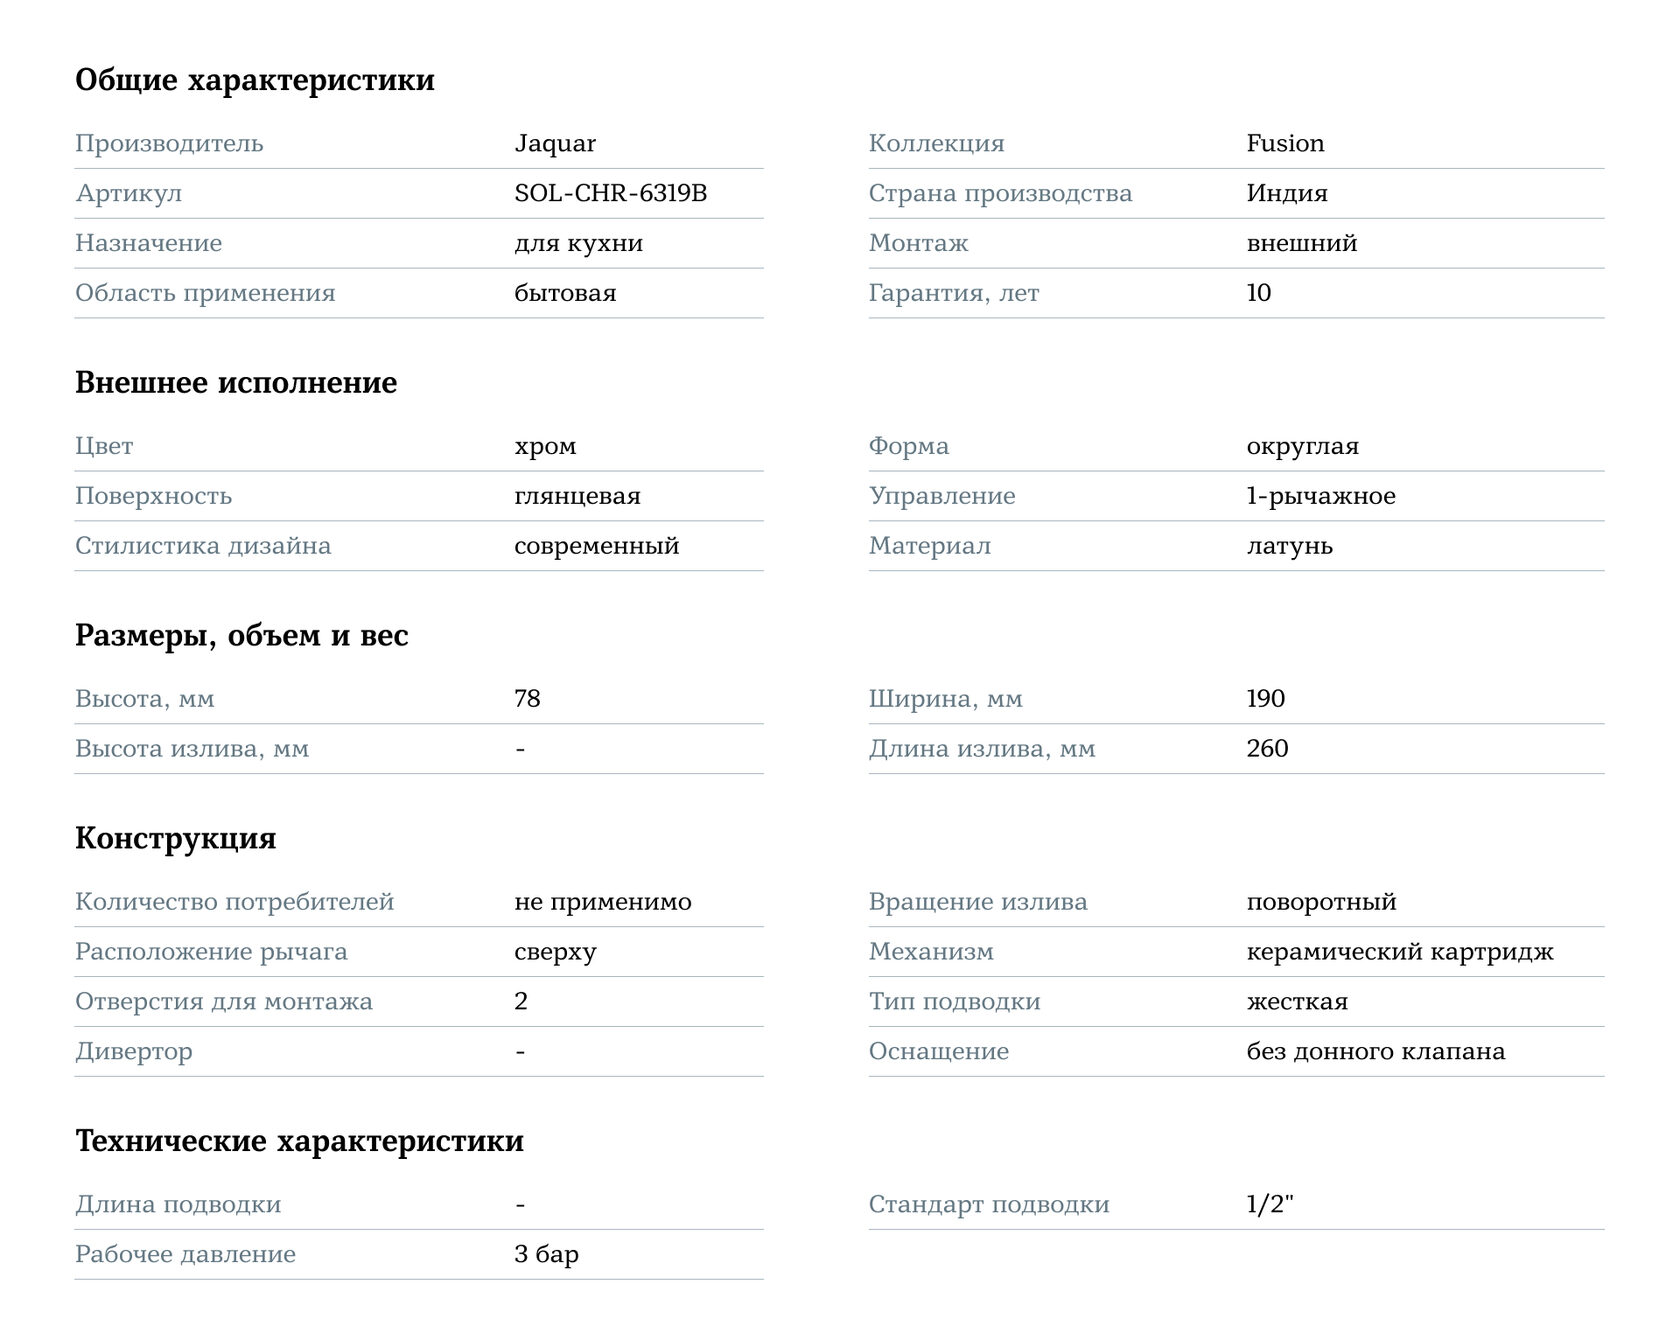Click the "Общие характеристики" section heading

(x=254, y=80)
